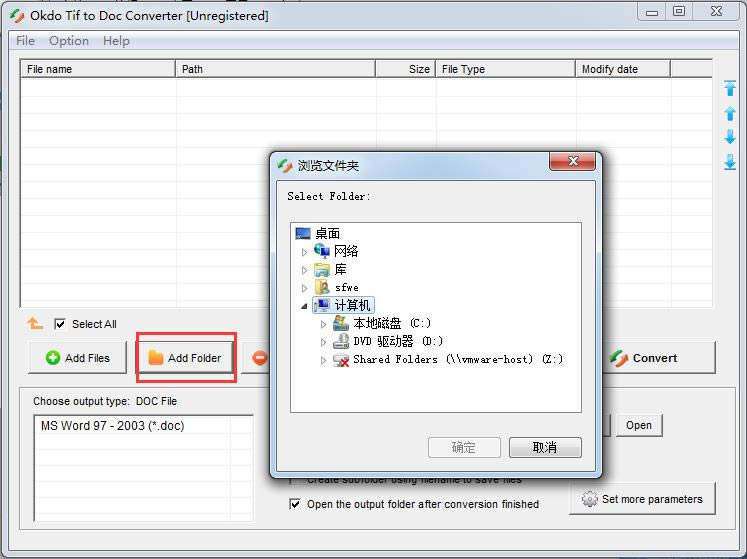The width and height of the screenshot is (747, 559).
Task: Minimize the Okdo converter window
Action: click(652, 12)
